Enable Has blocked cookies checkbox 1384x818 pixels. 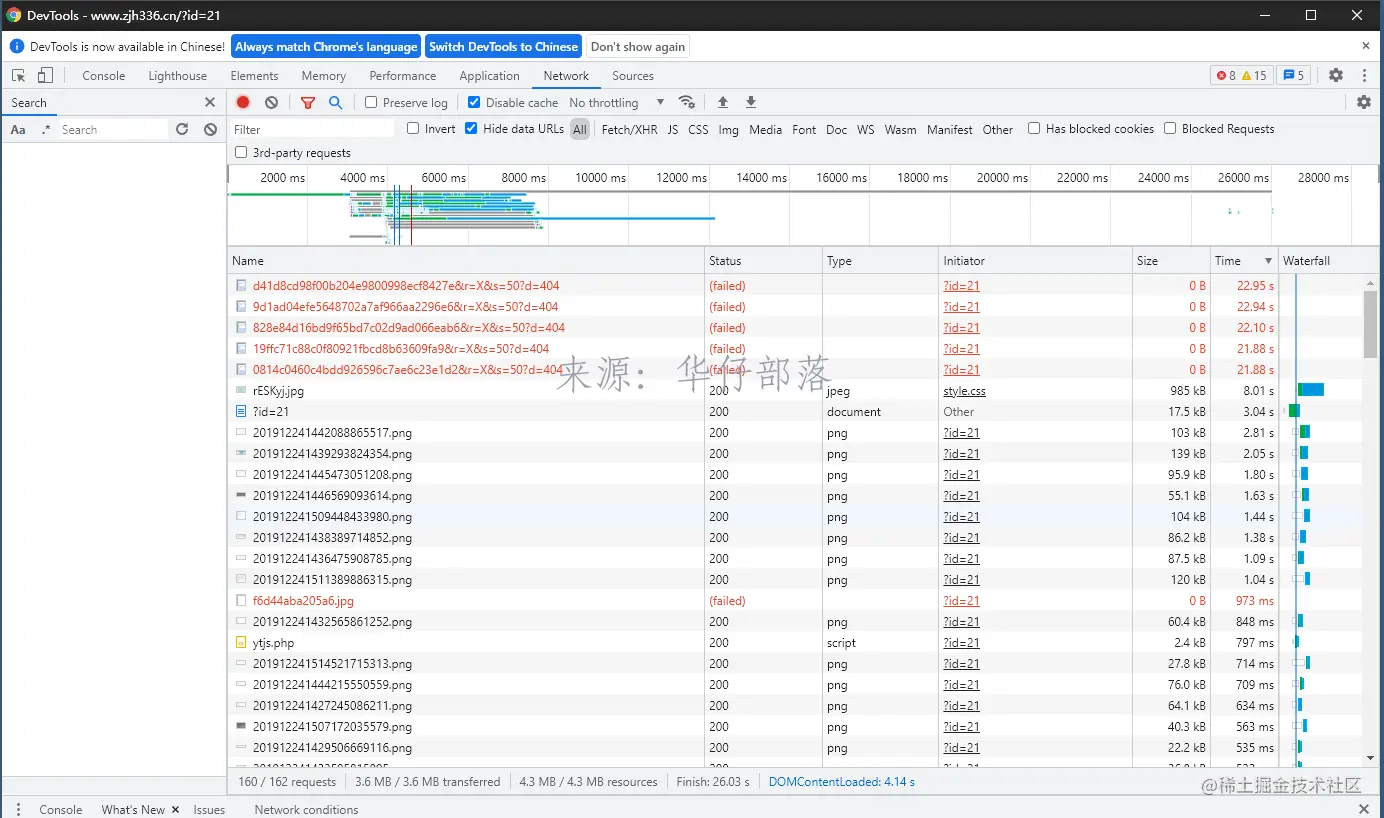click(1034, 128)
